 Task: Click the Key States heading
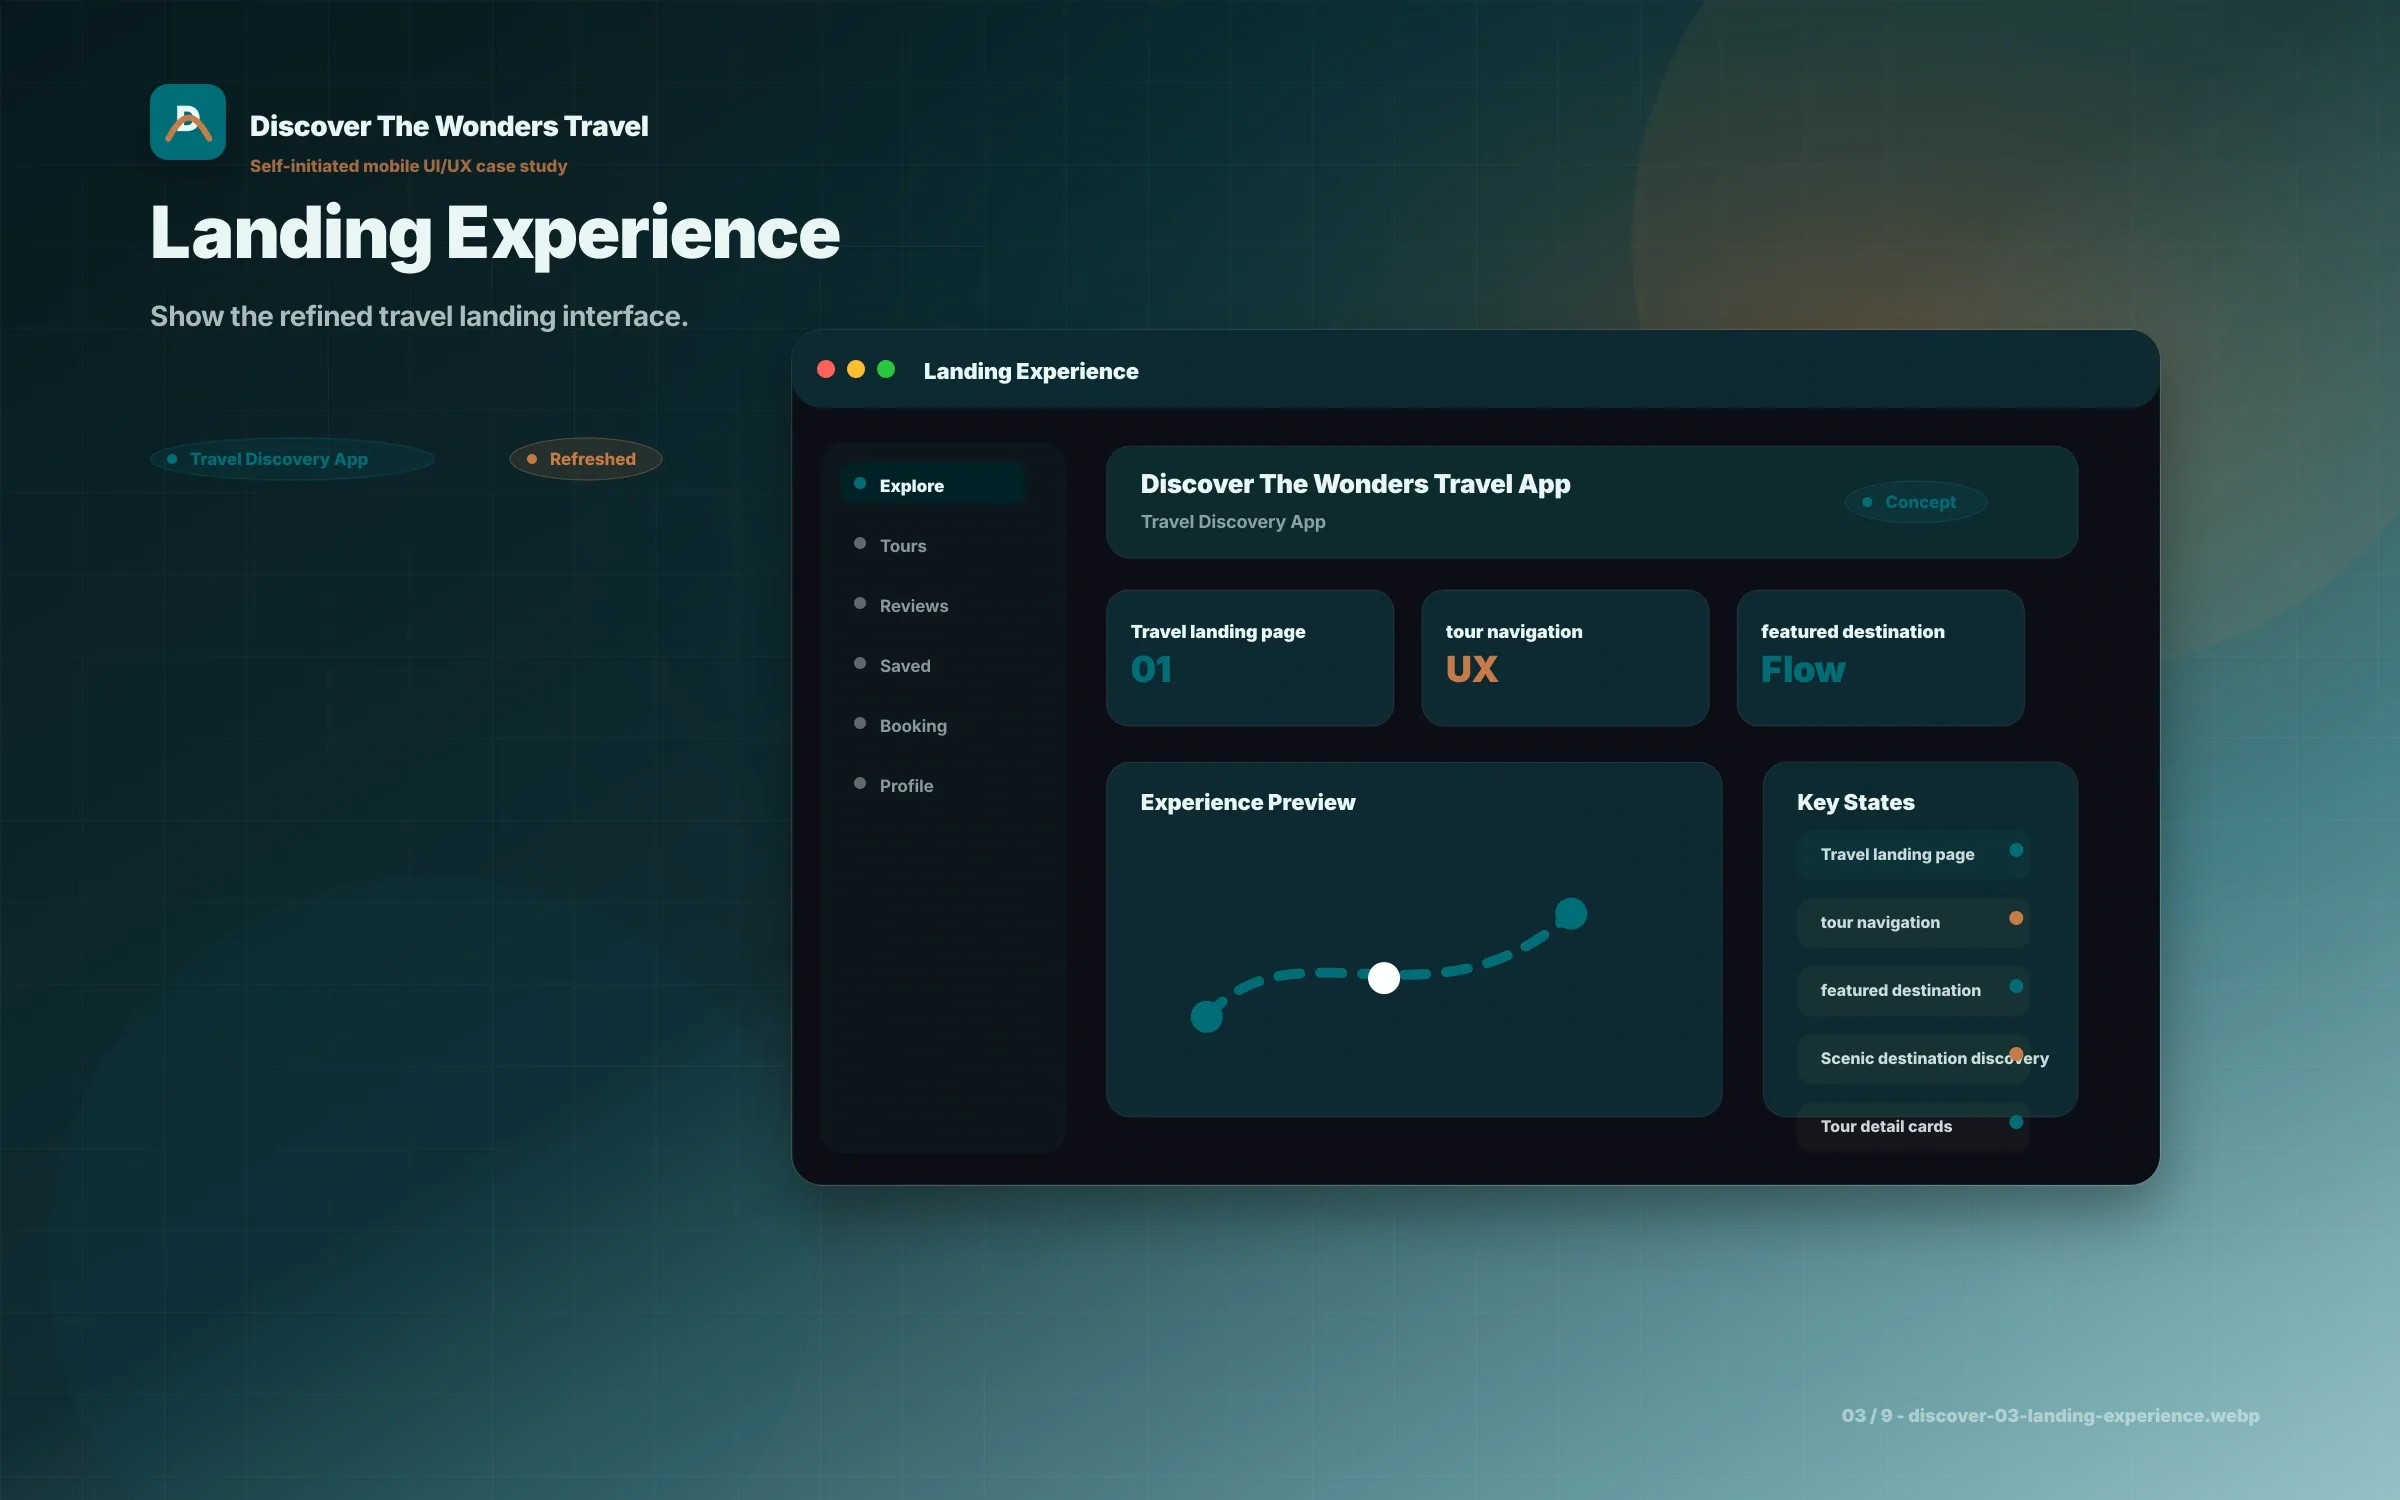[x=1855, y=802]
